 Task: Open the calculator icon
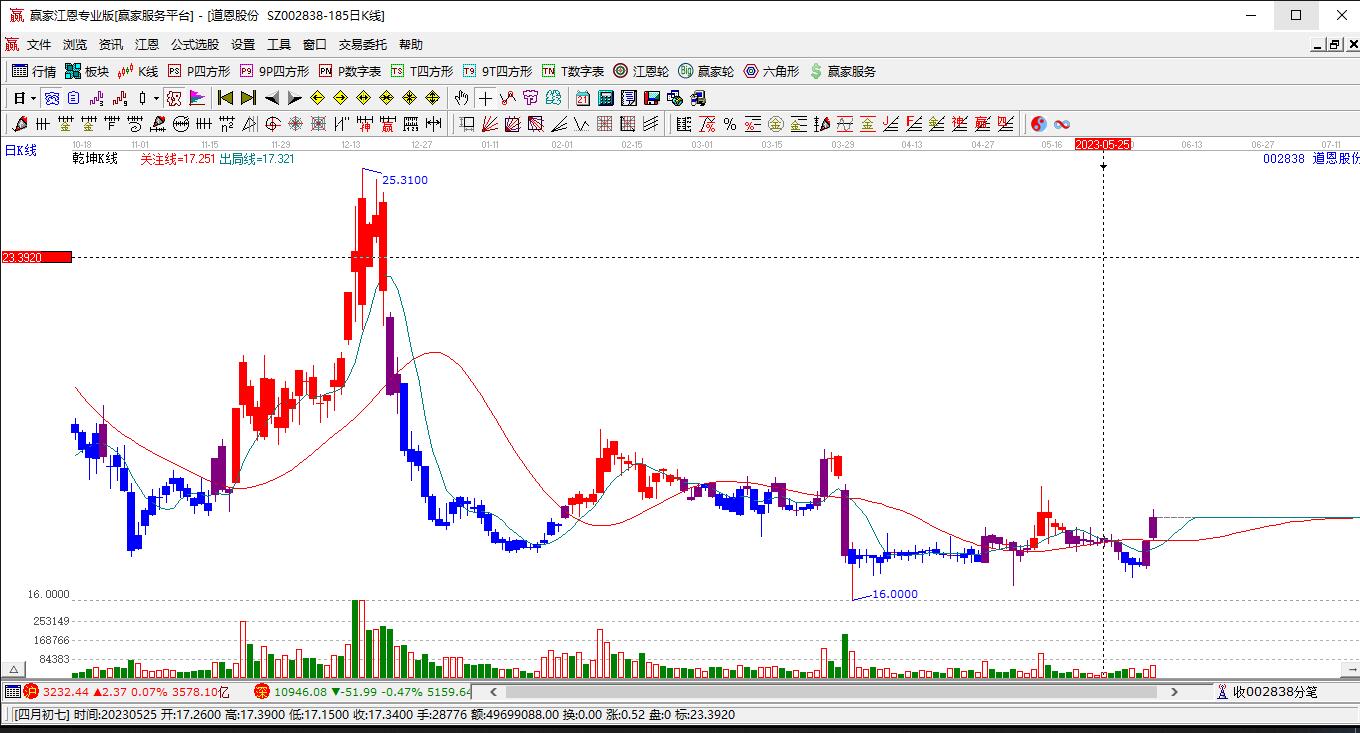(606, 98)
